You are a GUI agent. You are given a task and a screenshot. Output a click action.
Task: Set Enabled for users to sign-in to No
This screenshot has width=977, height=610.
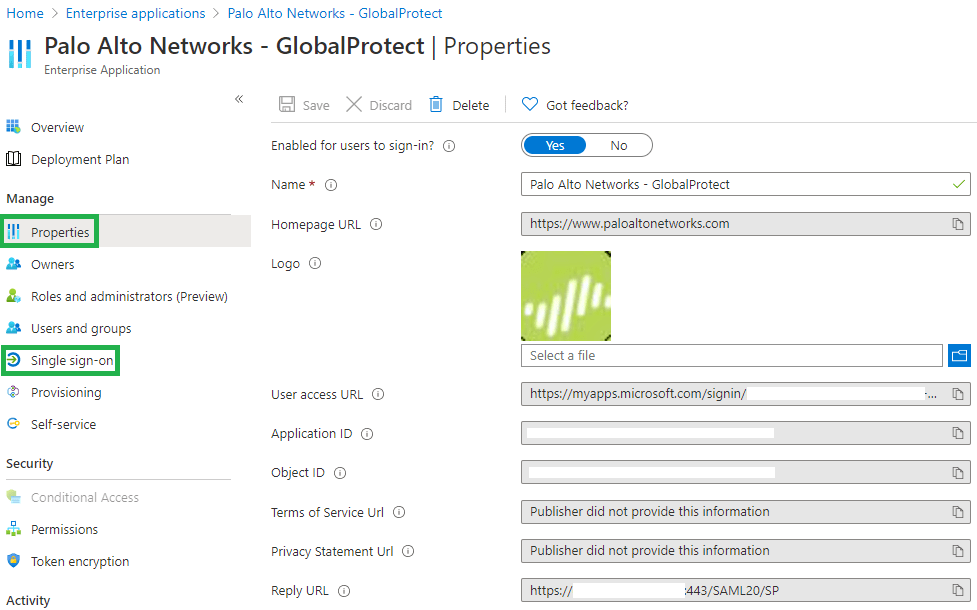click(619, 145)
